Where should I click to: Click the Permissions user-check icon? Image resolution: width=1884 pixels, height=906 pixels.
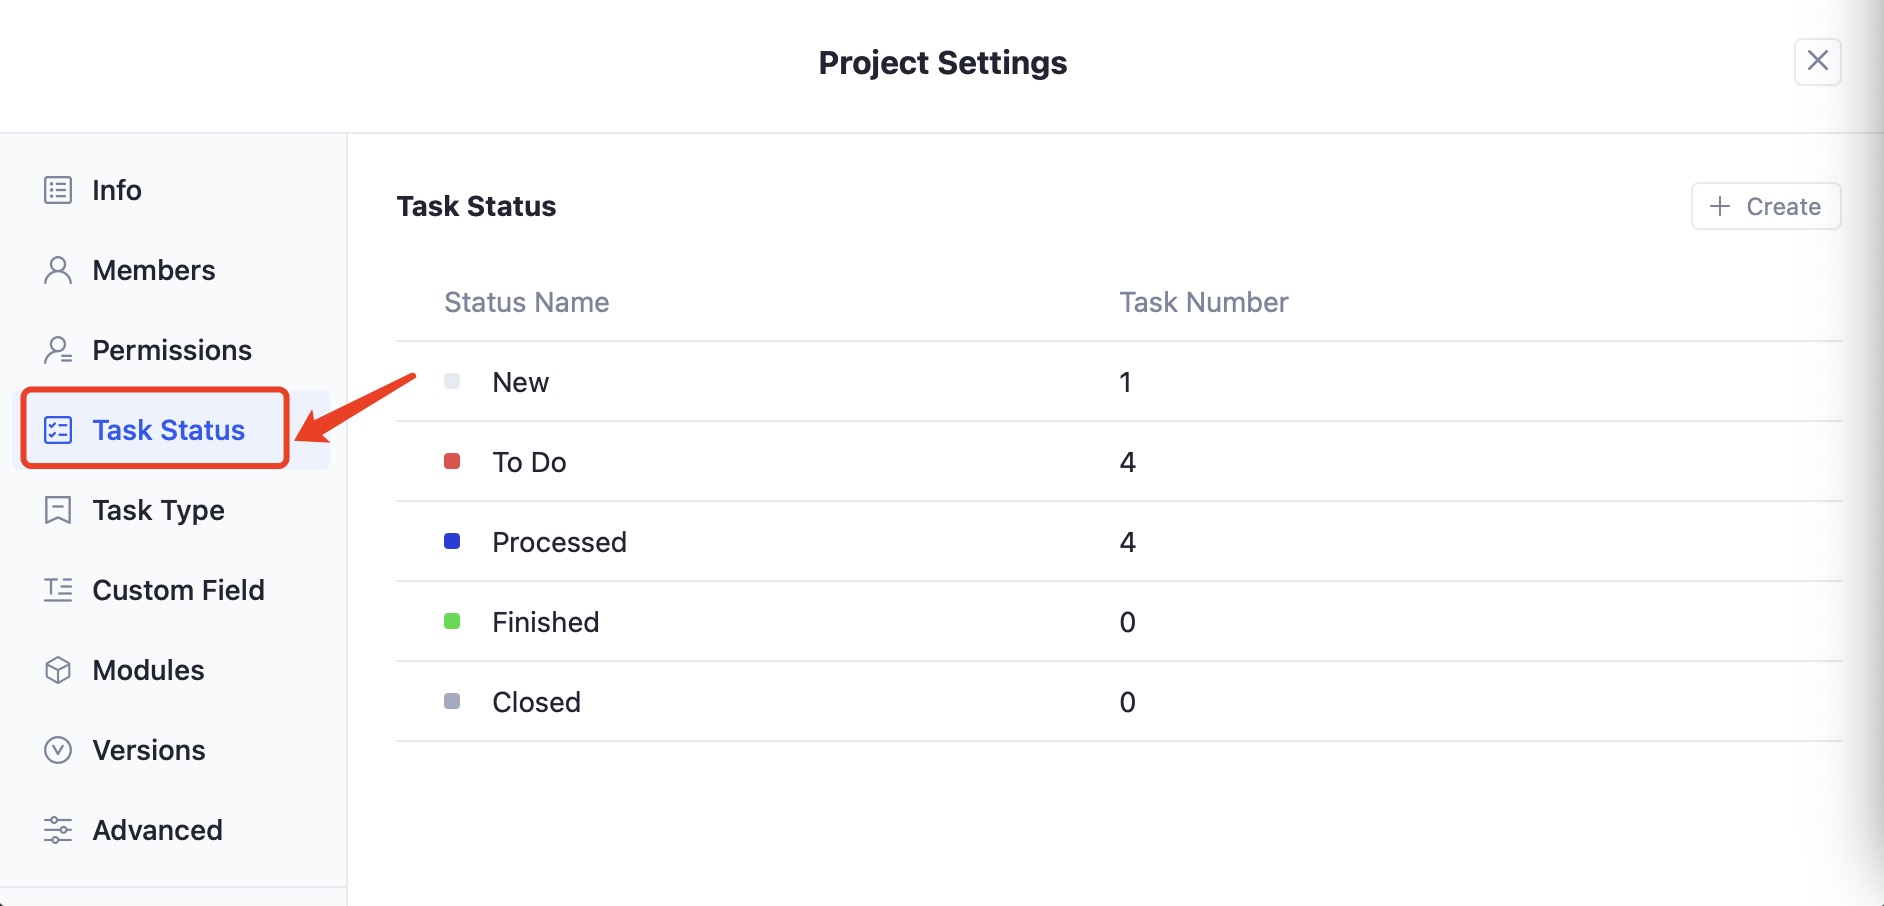tap(58, 349)
